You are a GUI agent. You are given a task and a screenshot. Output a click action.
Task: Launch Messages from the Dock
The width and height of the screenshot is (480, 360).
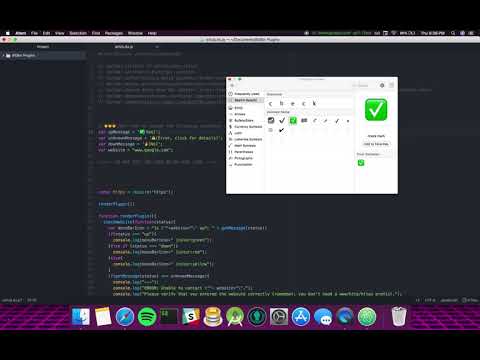[x=323, y=317]
